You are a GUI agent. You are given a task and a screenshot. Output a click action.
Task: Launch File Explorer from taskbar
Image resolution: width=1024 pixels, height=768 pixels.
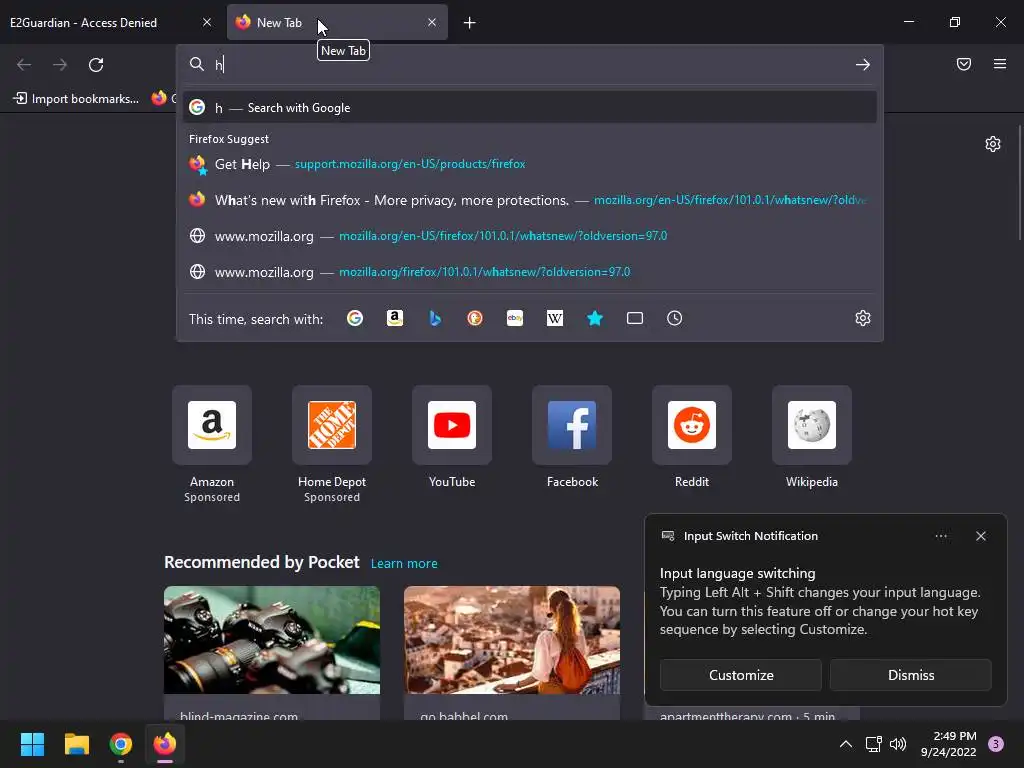(x=76, y=744)
